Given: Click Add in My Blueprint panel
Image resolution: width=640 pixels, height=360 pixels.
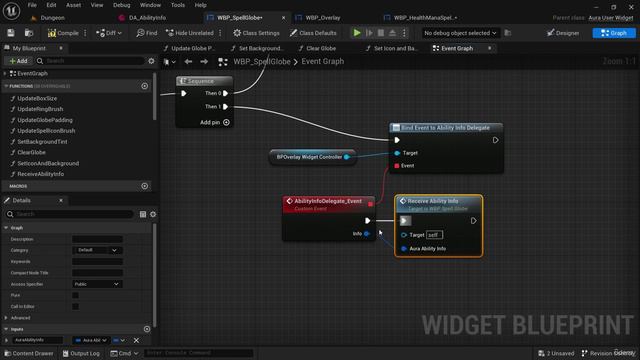Looking at the screenshot, I should (18, 61).
